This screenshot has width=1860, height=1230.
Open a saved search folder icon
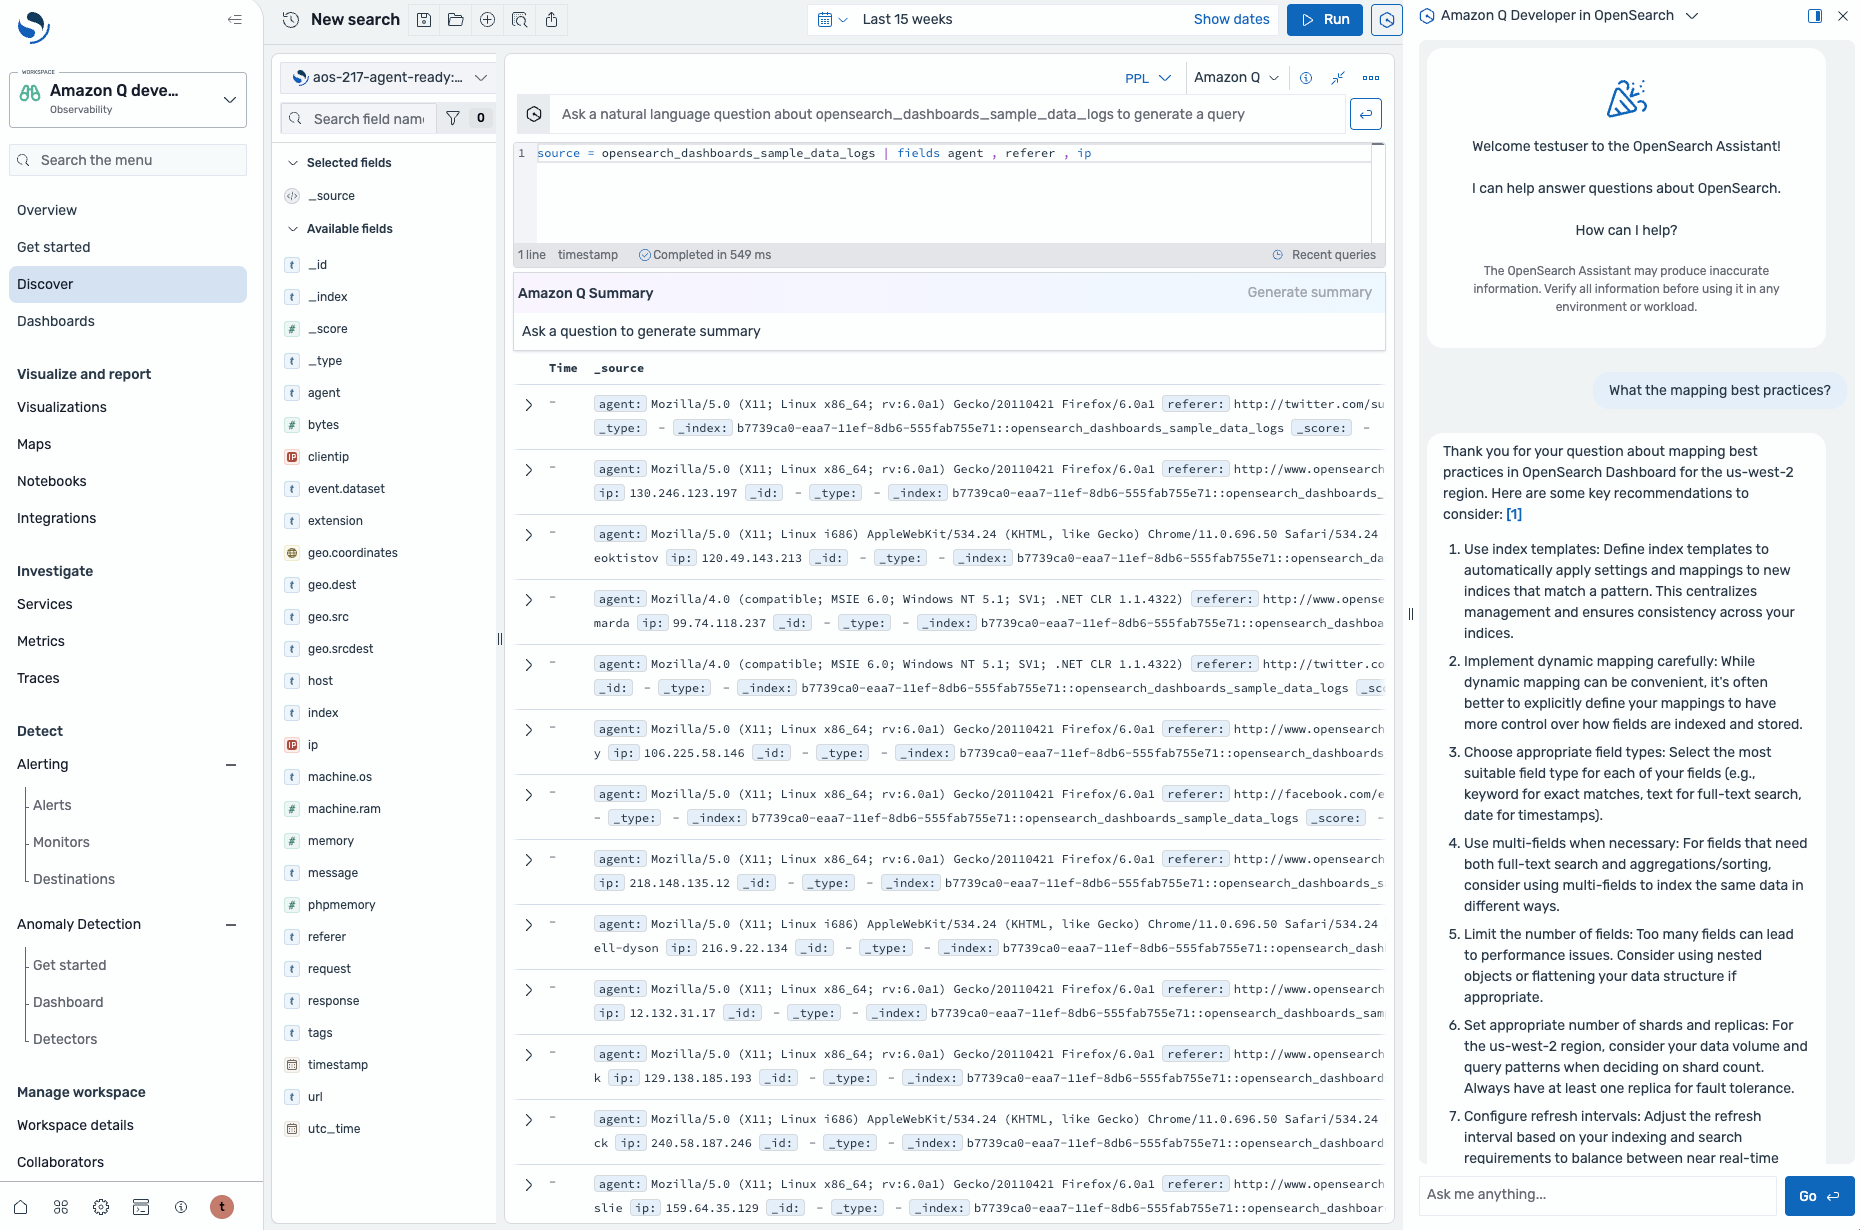[456, 19]
